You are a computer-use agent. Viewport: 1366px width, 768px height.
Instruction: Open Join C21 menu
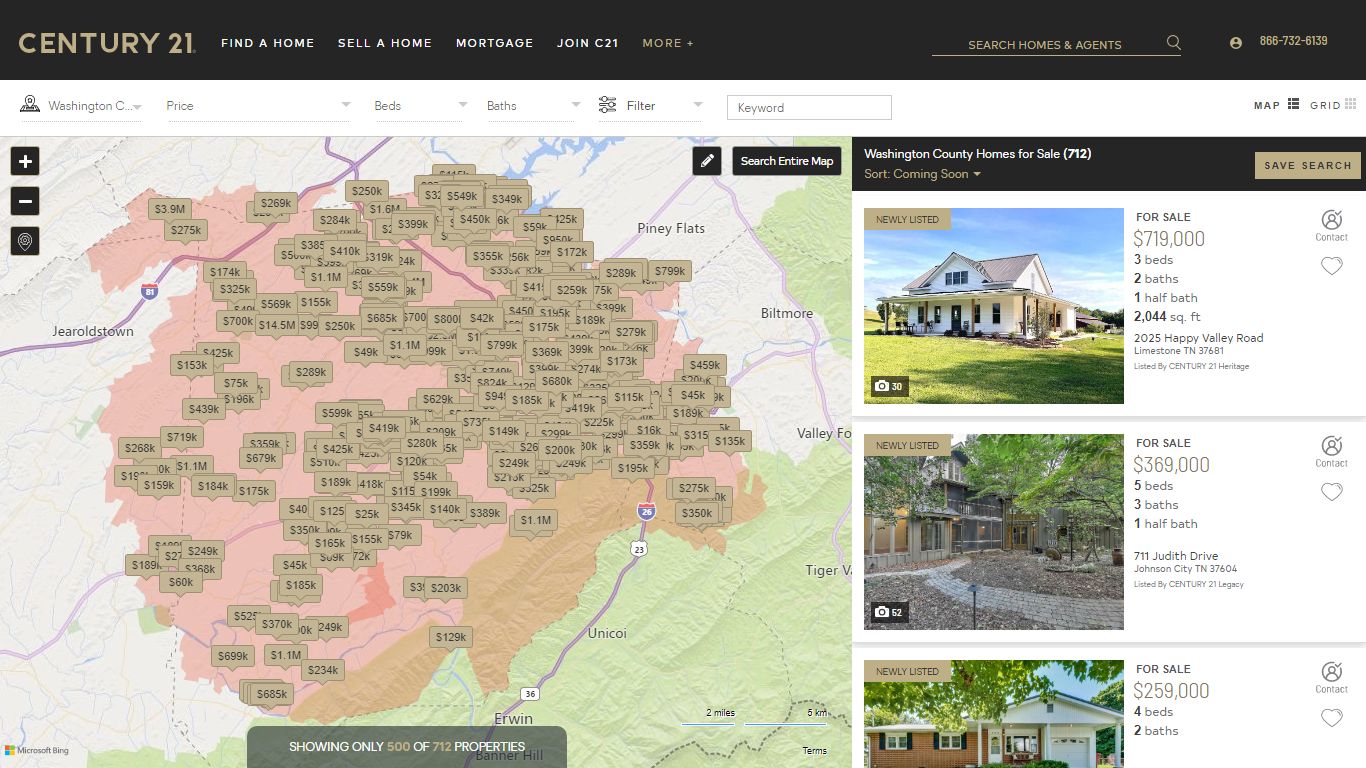[x=588, y=43]
